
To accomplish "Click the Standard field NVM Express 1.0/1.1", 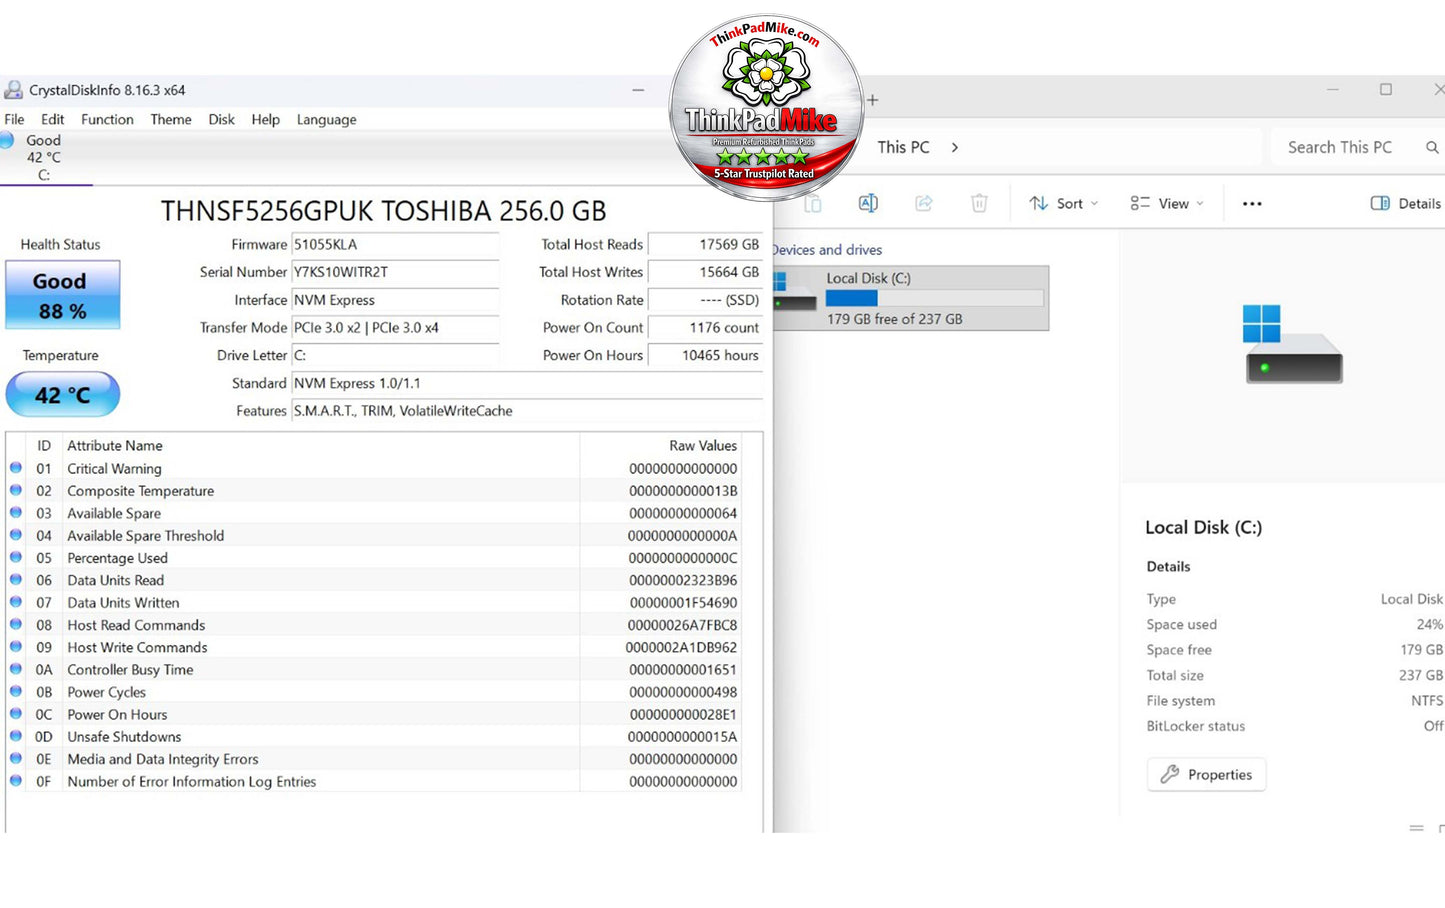I will [x=527, y=383].
